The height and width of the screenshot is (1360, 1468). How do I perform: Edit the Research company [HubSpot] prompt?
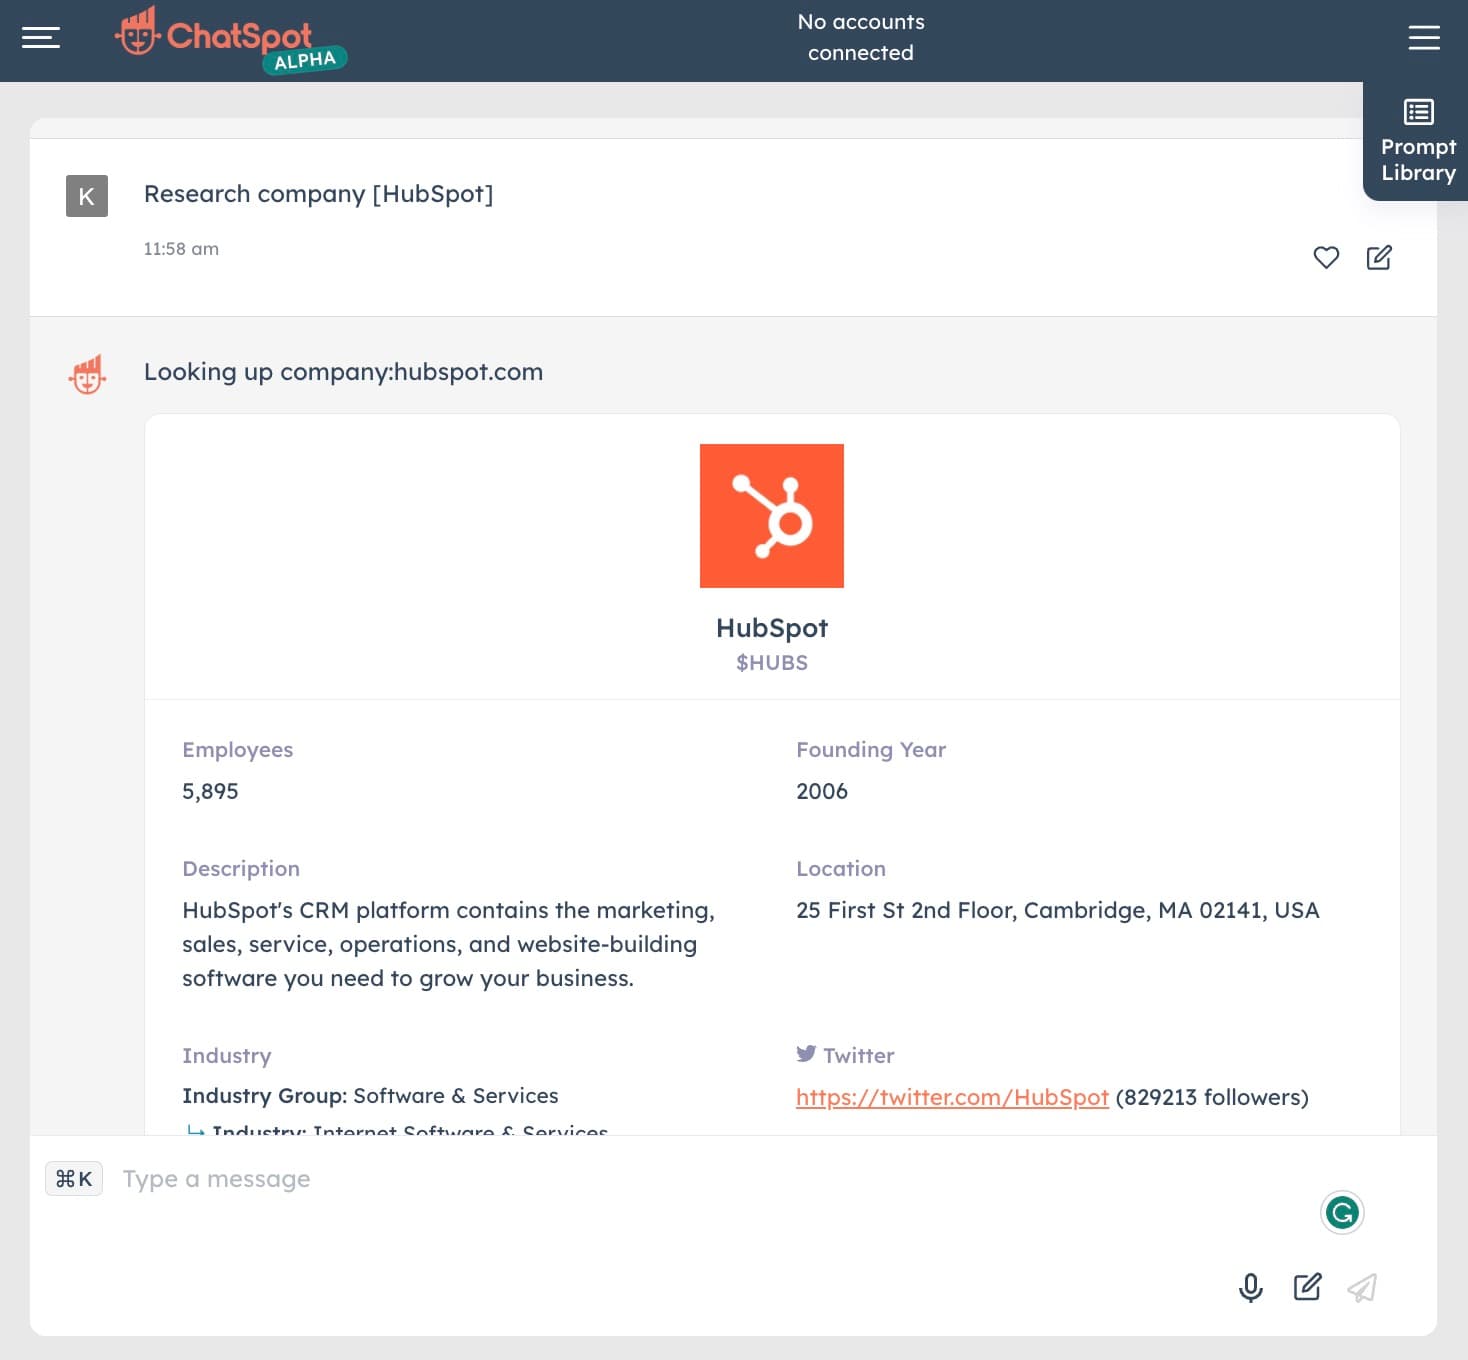[x=1378, y=258]
